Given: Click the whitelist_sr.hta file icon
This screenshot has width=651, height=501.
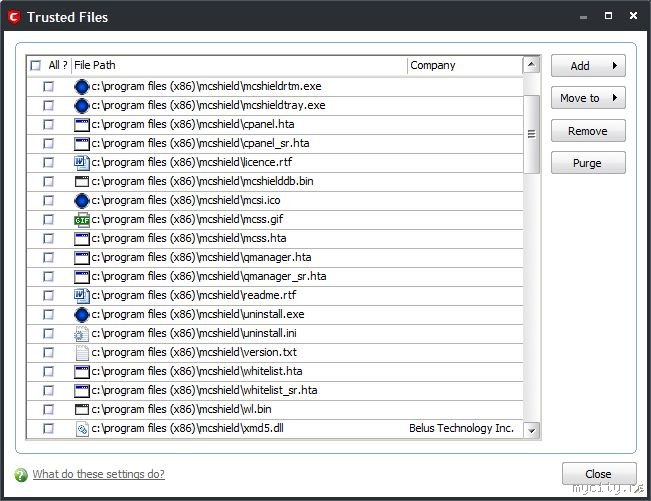Looking at the screenshot, I should 82,391.
